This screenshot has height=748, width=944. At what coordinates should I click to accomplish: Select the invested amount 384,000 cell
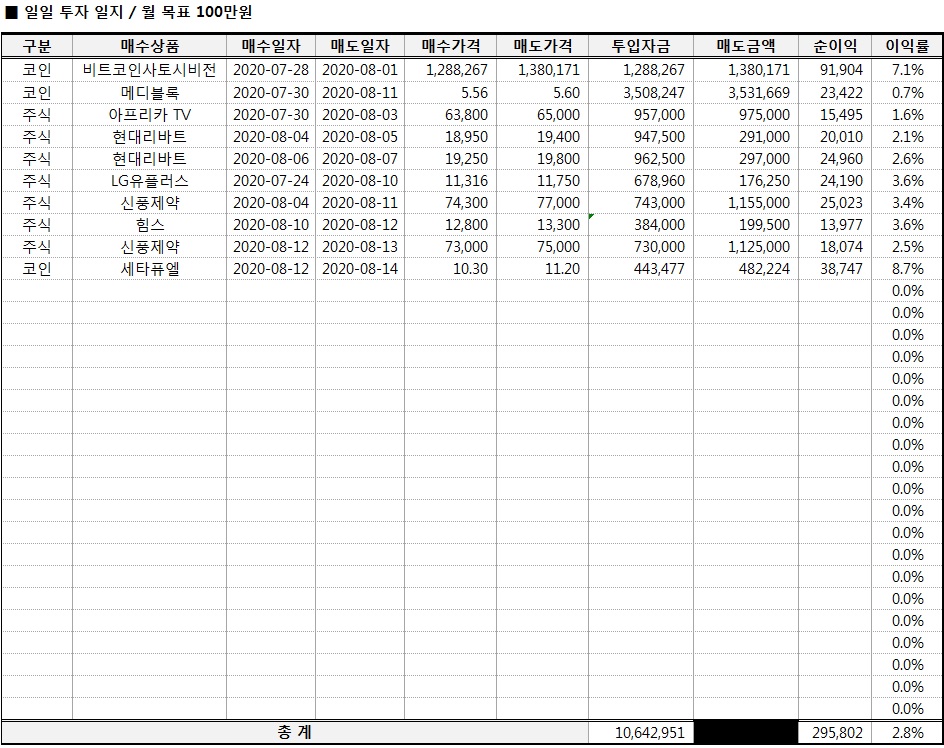[x=641, y=225]
